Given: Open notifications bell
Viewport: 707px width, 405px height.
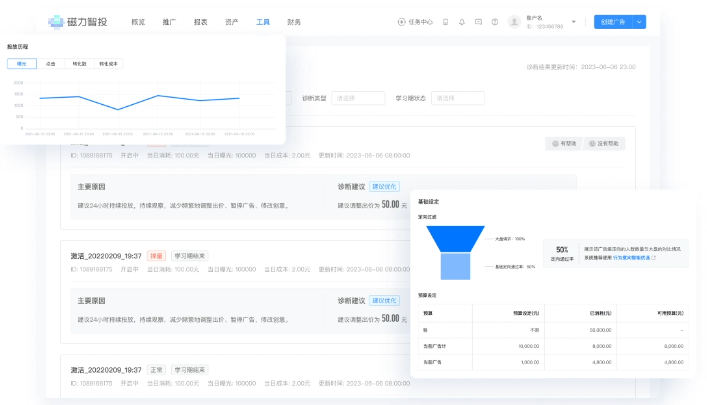Looking at the screenshot, I should click(462, 22).
